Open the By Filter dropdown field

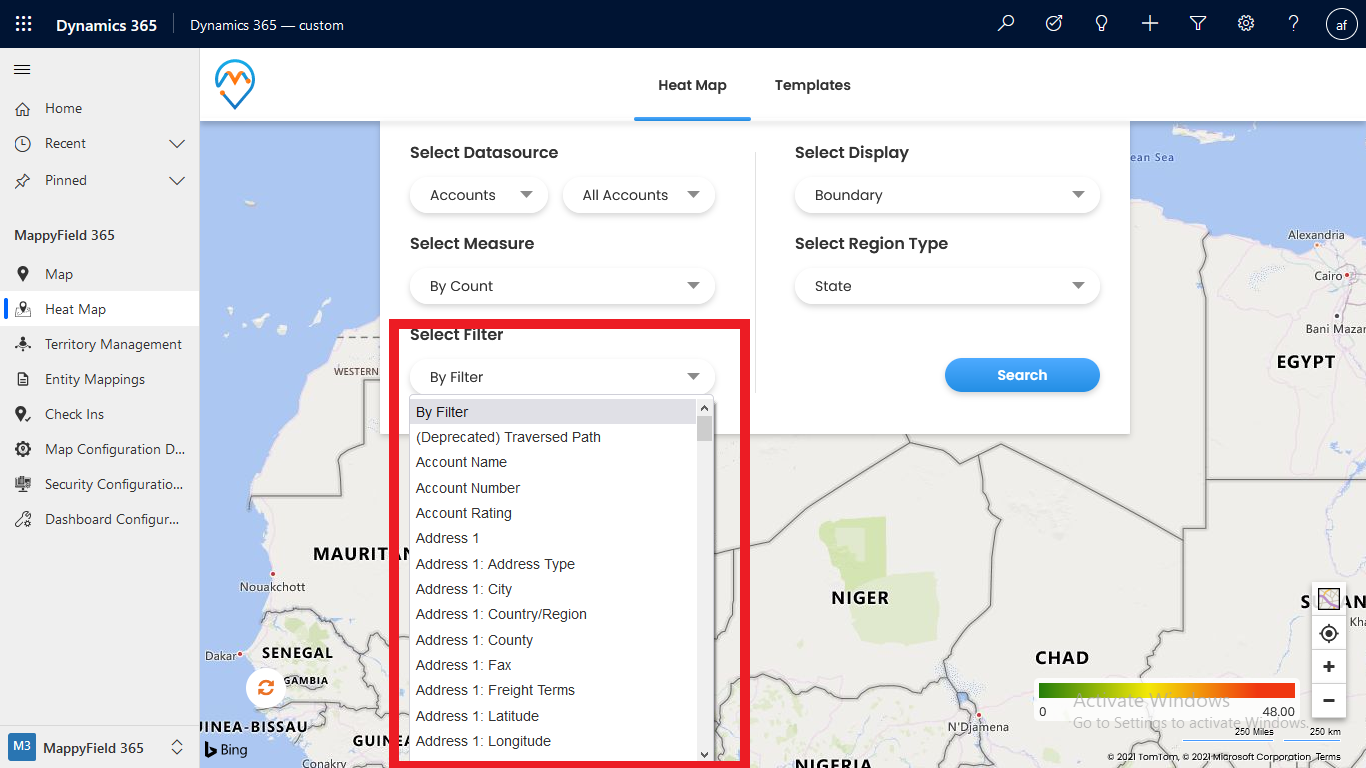point(562,377)
